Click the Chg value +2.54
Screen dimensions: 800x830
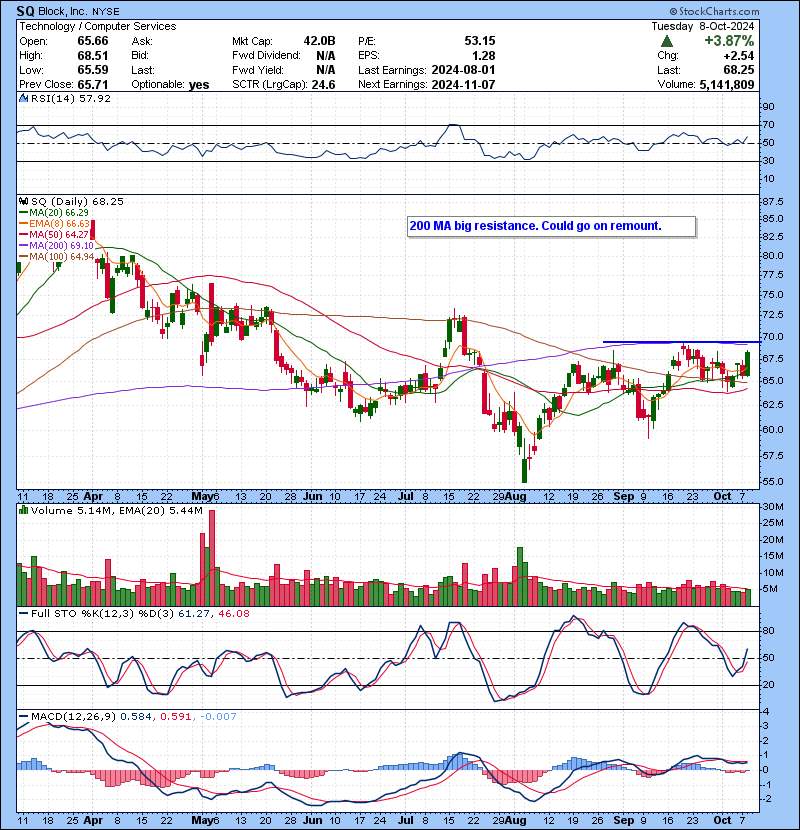tap(739, 56)
